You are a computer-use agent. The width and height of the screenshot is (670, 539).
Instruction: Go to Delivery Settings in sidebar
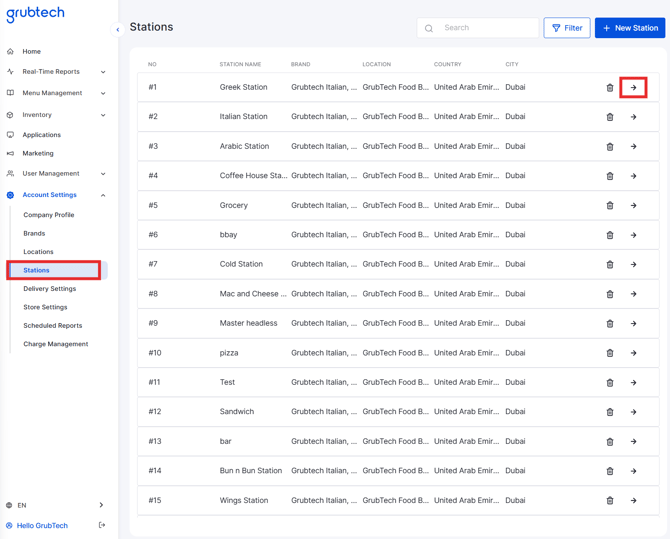[50, 289]
